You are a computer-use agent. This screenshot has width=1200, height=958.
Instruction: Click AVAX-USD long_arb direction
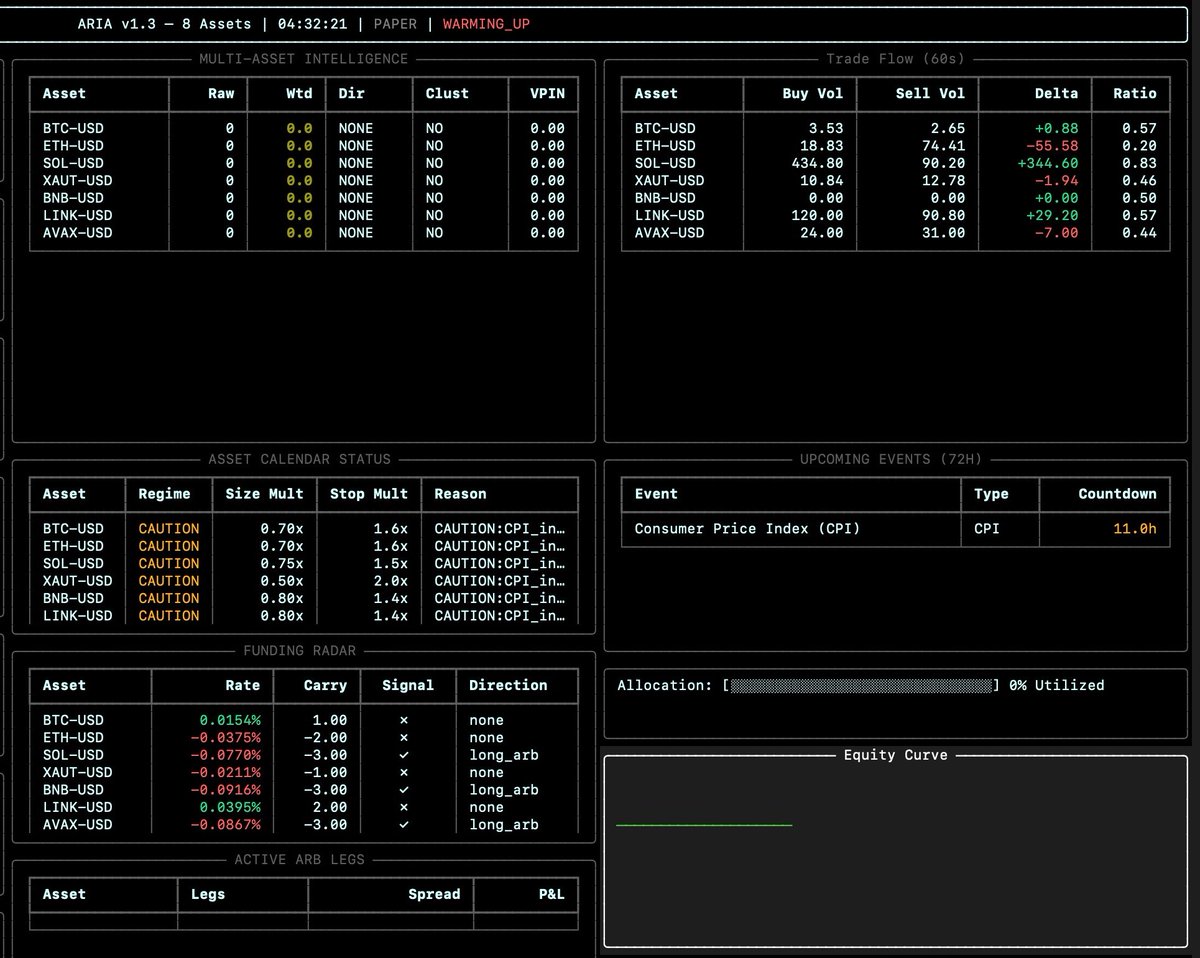pyautogui.click(x=504, y=824)
